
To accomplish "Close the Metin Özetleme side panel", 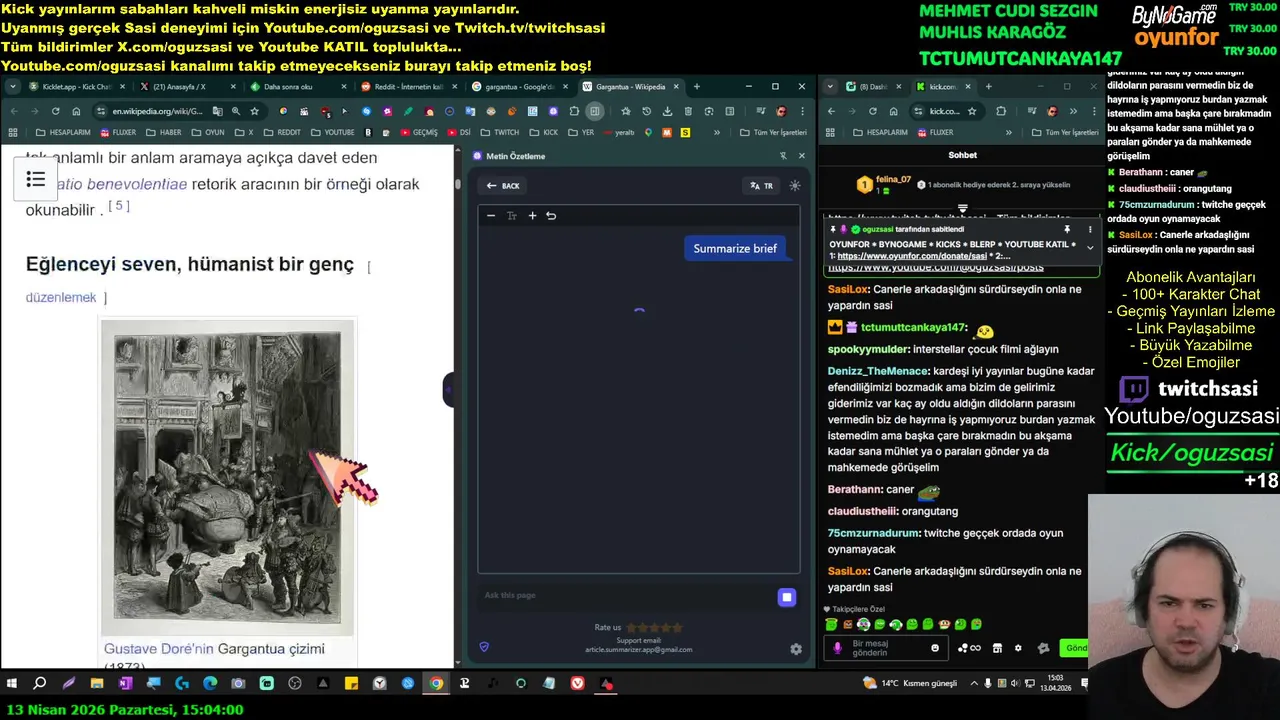I will [x=801, y=156].
